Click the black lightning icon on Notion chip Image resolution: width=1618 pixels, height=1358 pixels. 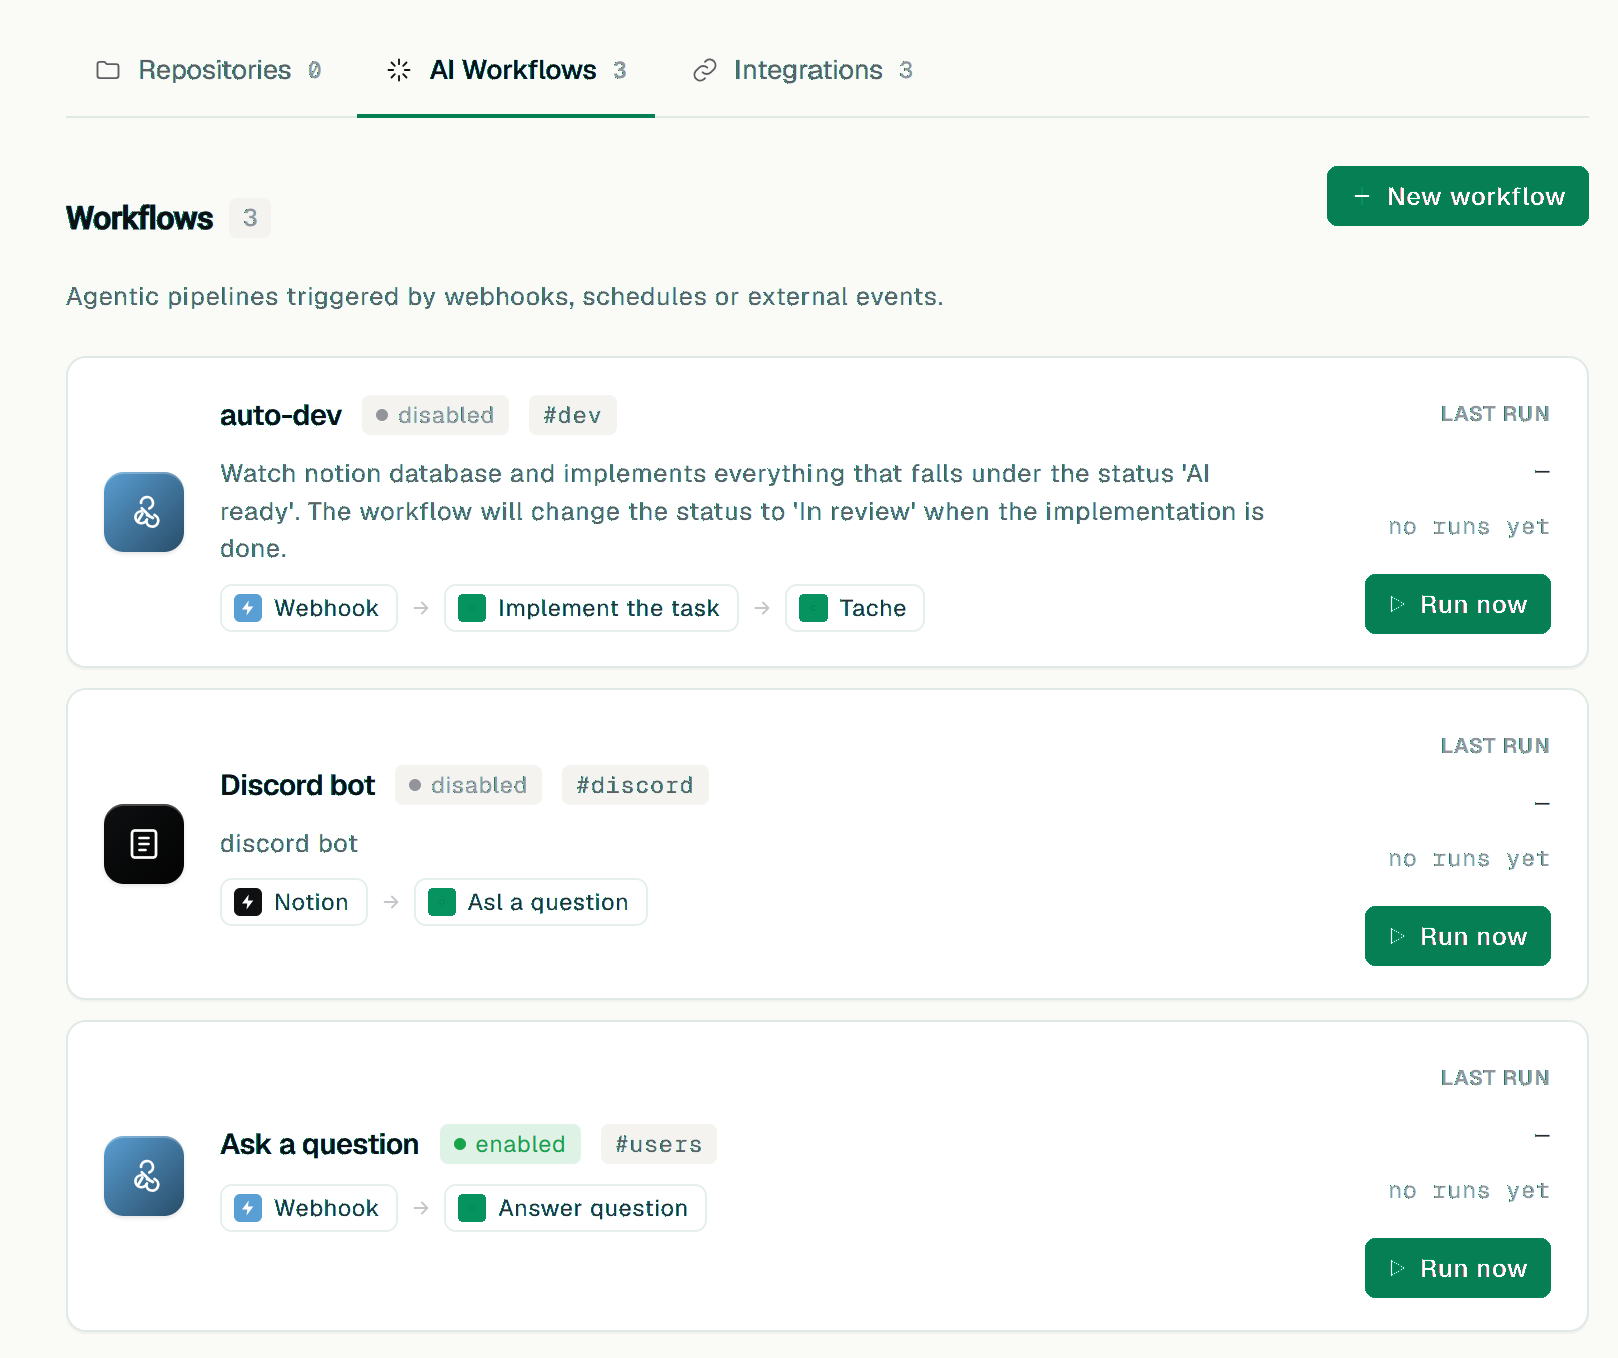(248, 902)
